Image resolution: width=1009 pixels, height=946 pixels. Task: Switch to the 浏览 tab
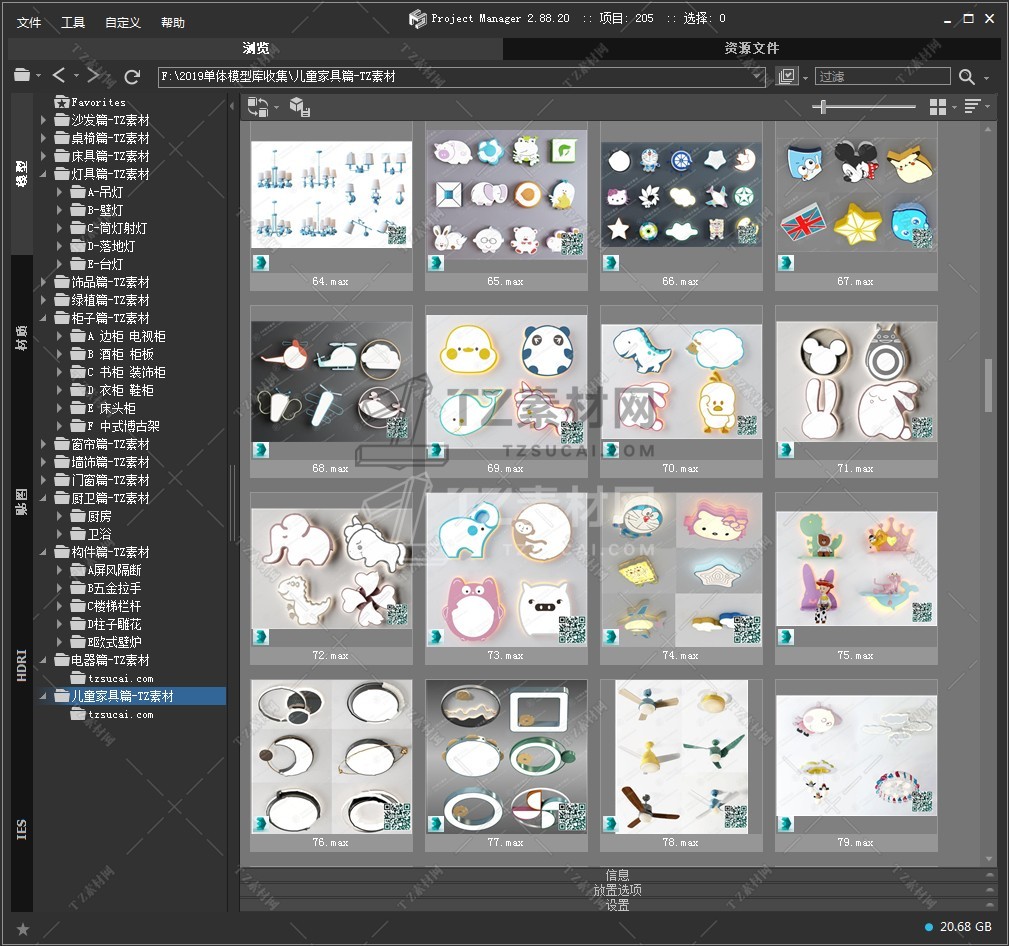click(x=255, y=48)
